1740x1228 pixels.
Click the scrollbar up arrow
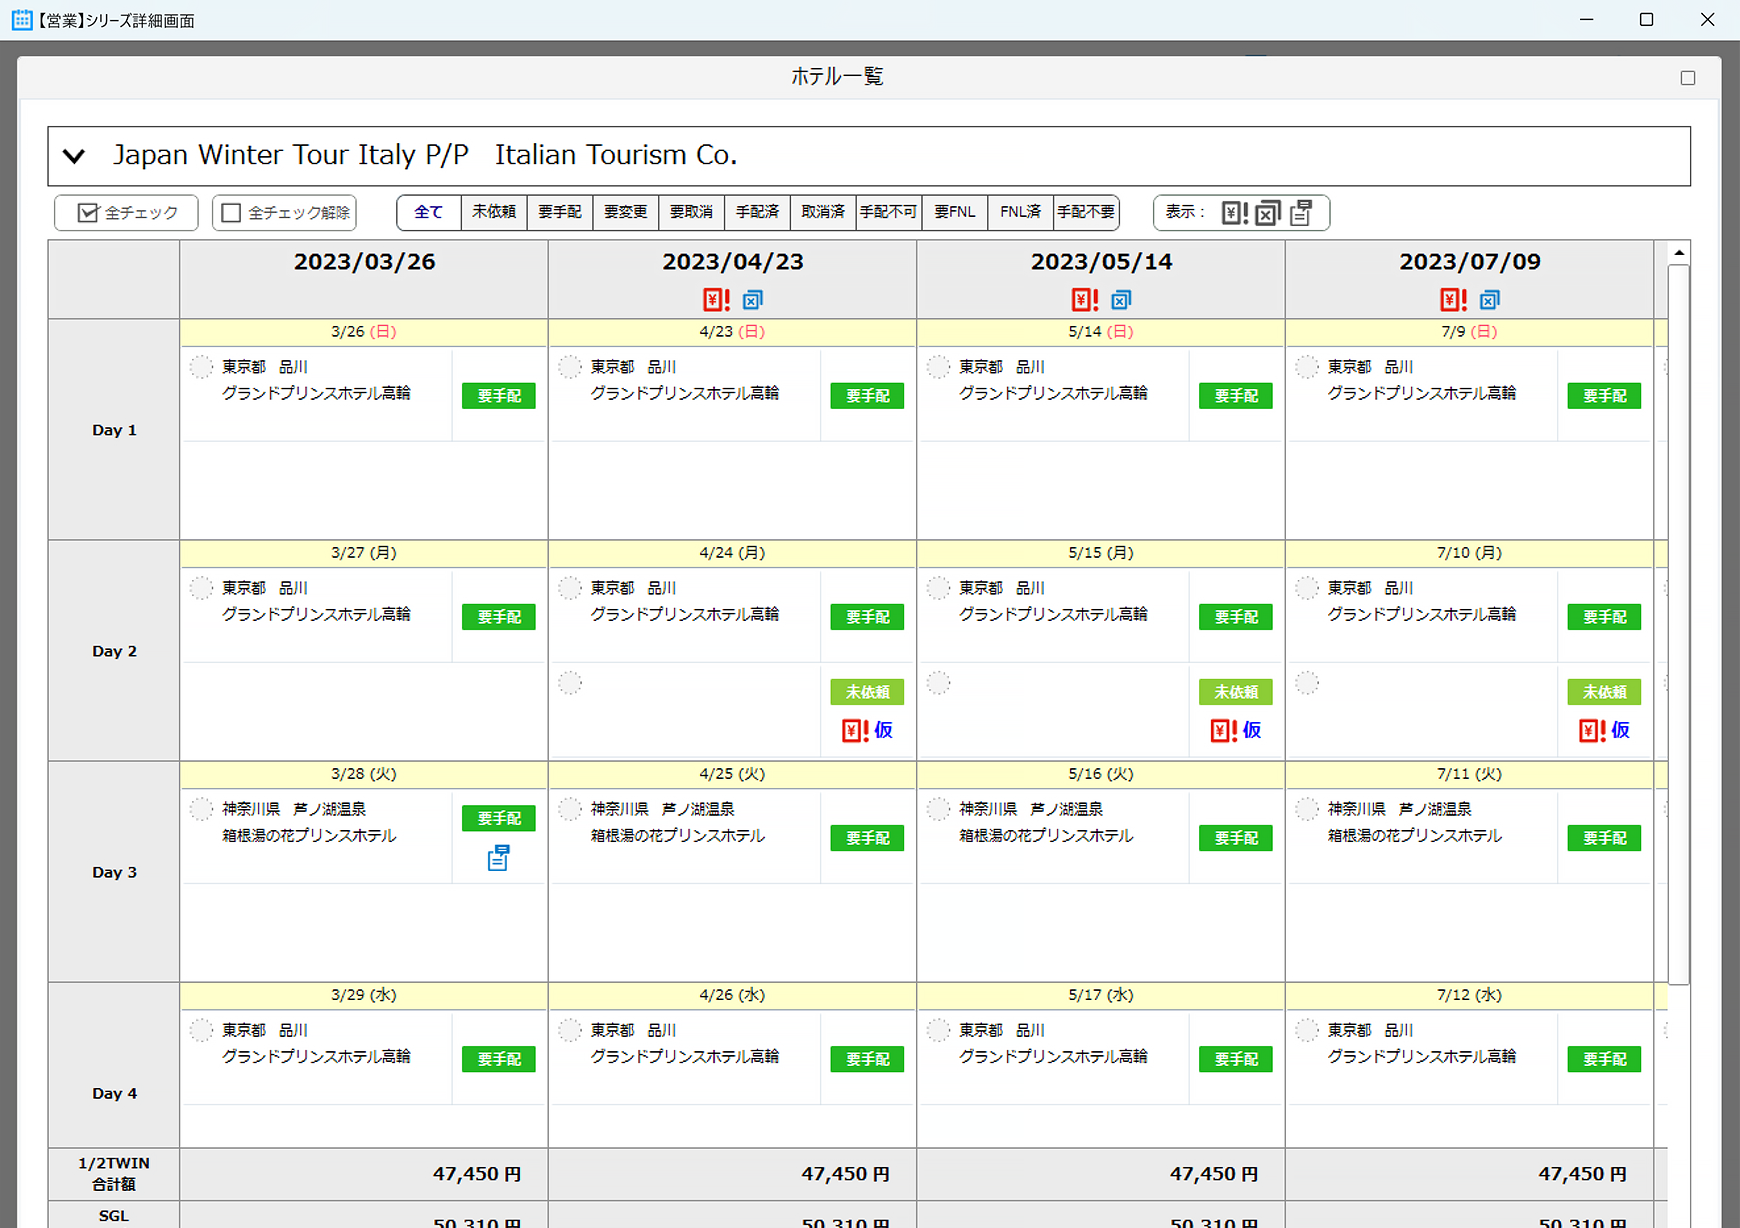(x=1679, y=253)
